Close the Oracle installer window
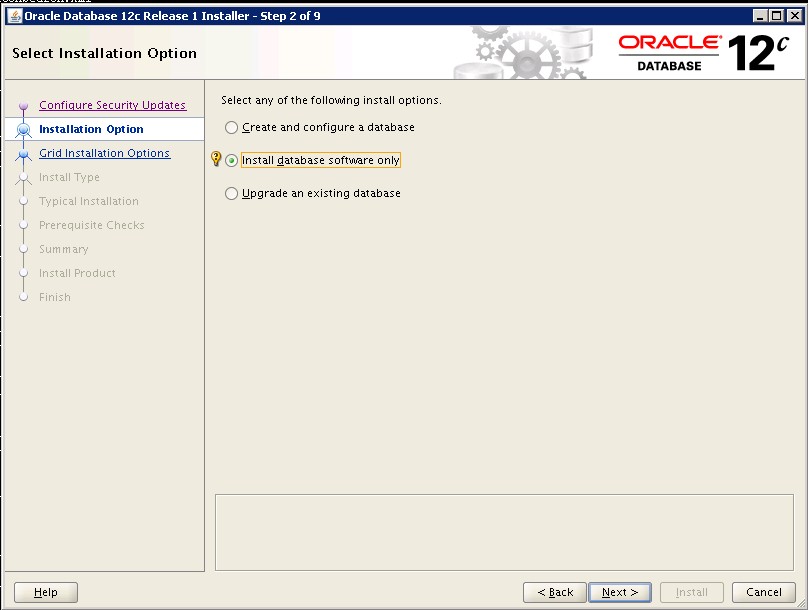Image resolution: width=808 pixels, height=610 pixels. click(794, 16)
